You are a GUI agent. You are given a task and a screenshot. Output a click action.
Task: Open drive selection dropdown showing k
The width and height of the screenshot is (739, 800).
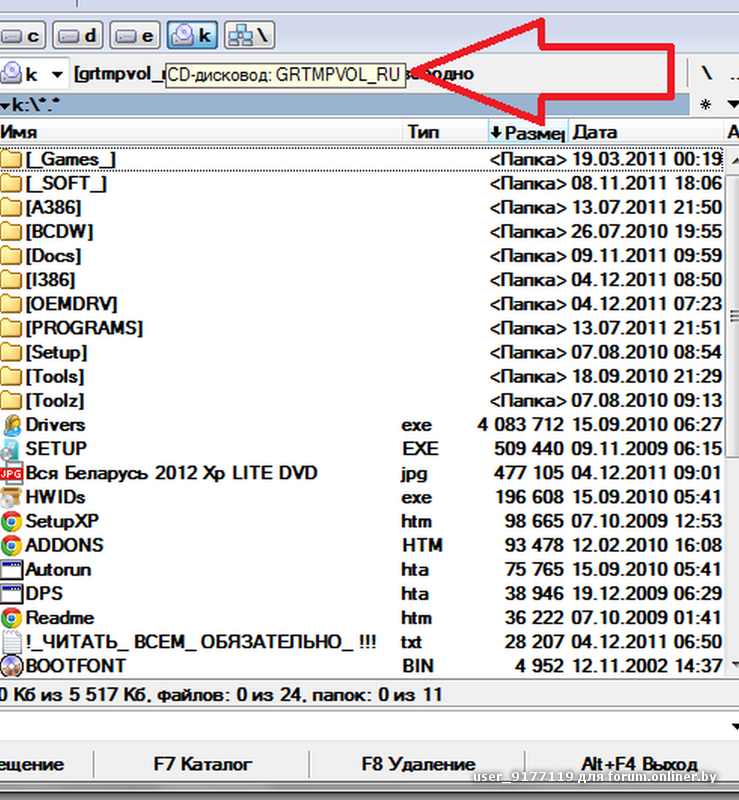(x=33, y=74)
